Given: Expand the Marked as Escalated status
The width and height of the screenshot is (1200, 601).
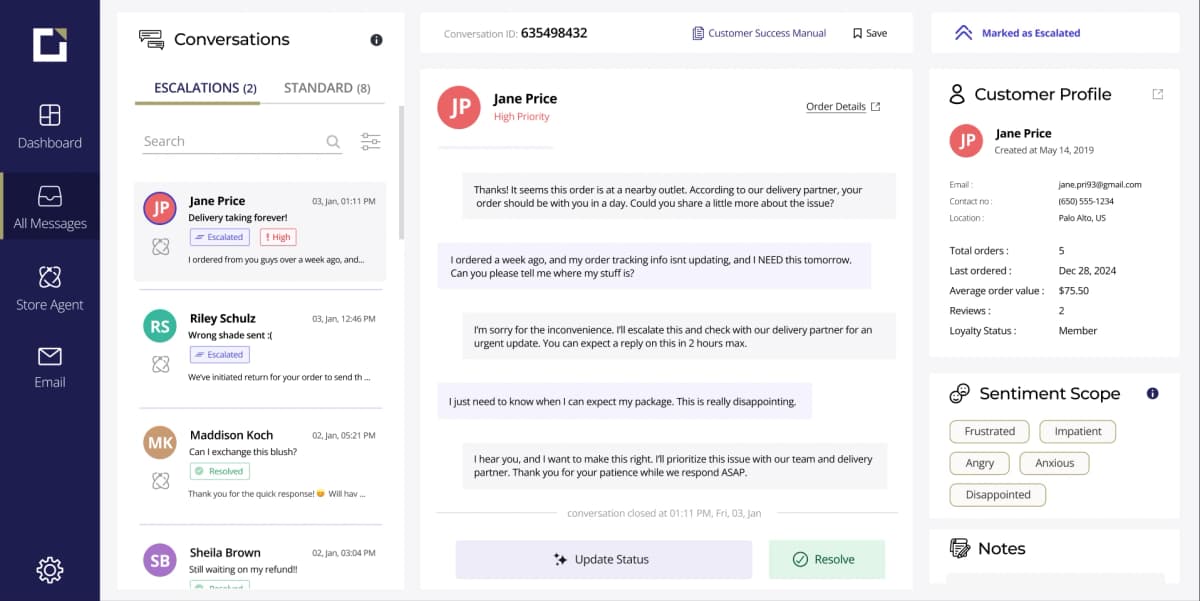Looking at the screenshot, I should point(1019,33).
